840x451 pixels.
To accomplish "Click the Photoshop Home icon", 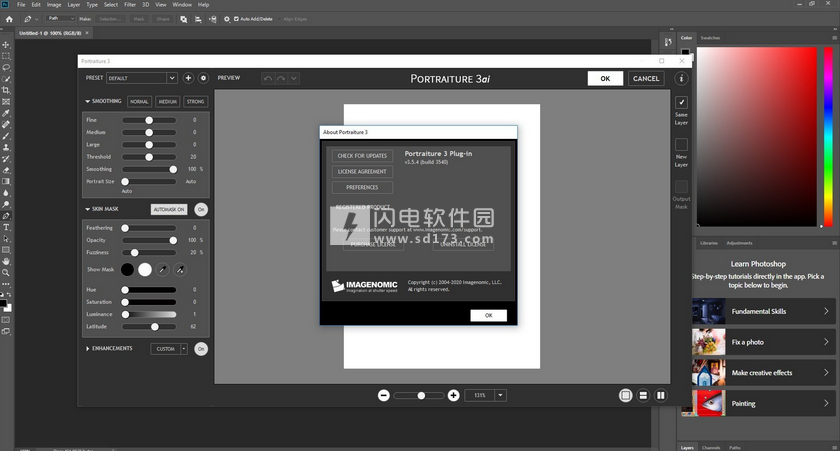I will [9, 19].
